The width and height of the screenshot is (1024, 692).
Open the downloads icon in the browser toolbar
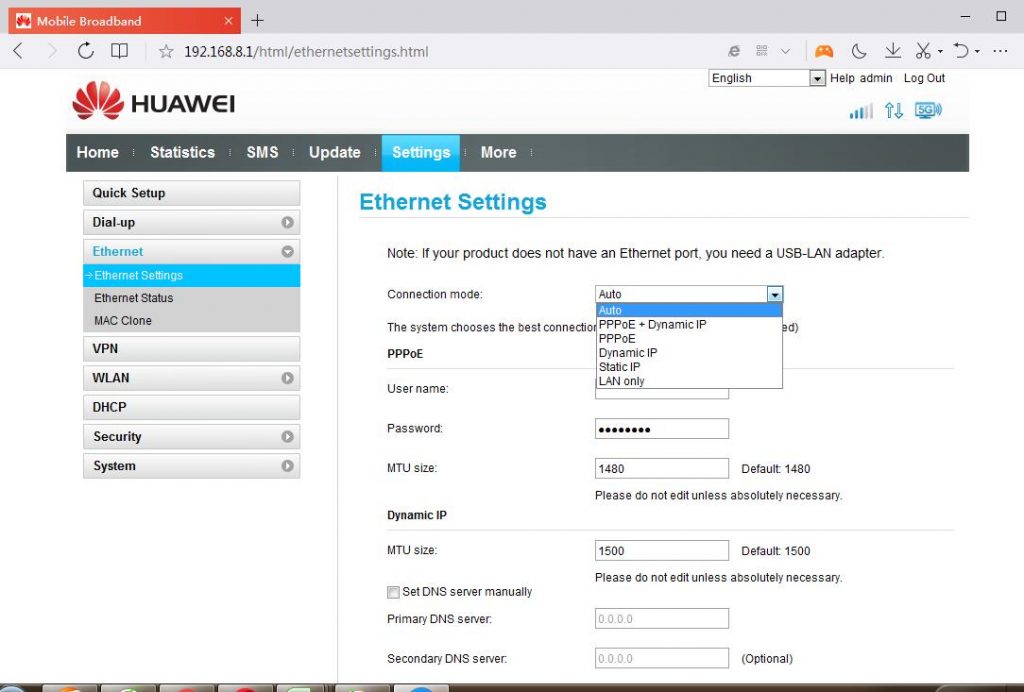point(892,50)
